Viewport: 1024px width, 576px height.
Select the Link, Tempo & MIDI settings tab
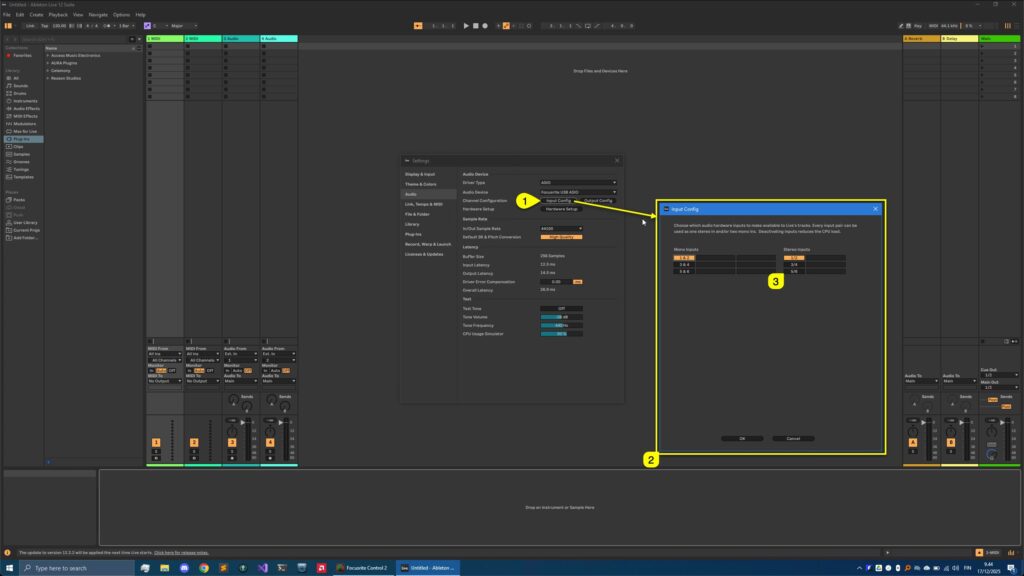pos(425,203)
